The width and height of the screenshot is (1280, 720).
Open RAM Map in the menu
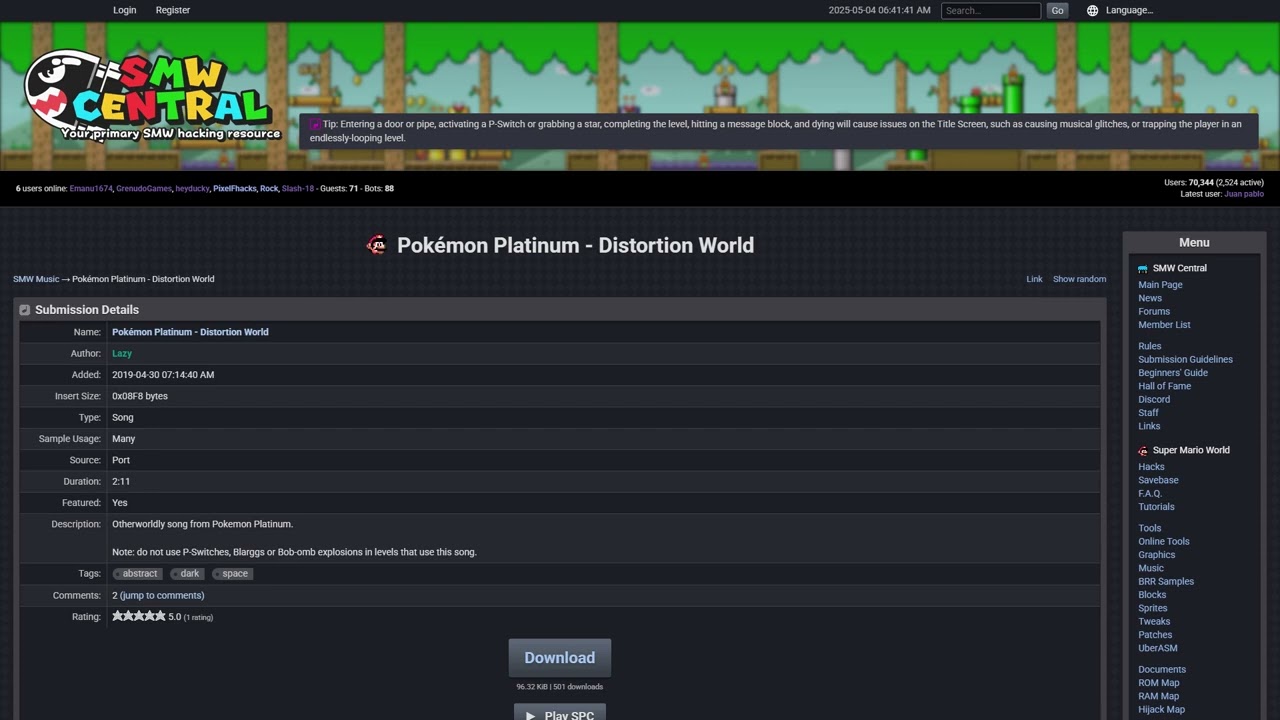pyautogui.click(x=1158, y=696)
